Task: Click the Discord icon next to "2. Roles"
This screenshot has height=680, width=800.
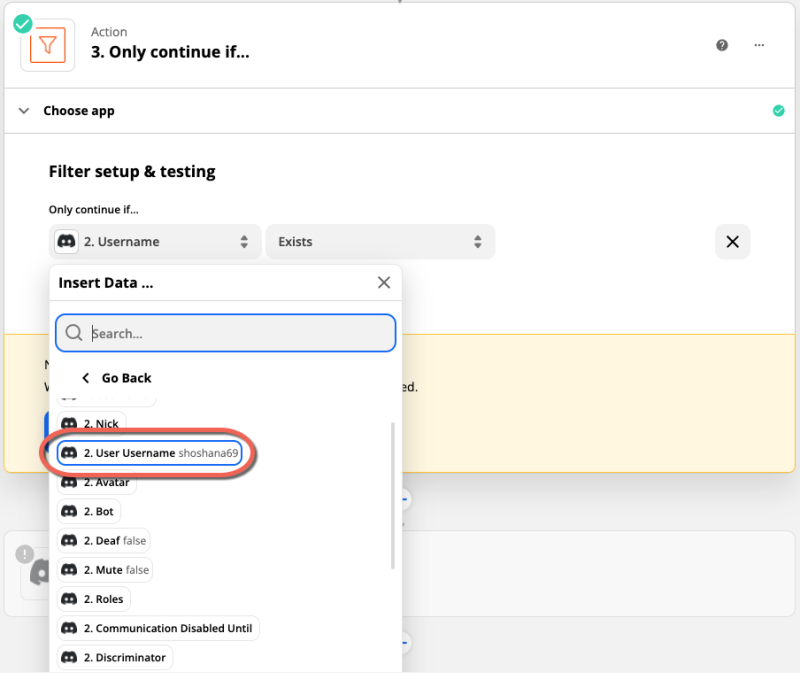Action: (70, 598)
